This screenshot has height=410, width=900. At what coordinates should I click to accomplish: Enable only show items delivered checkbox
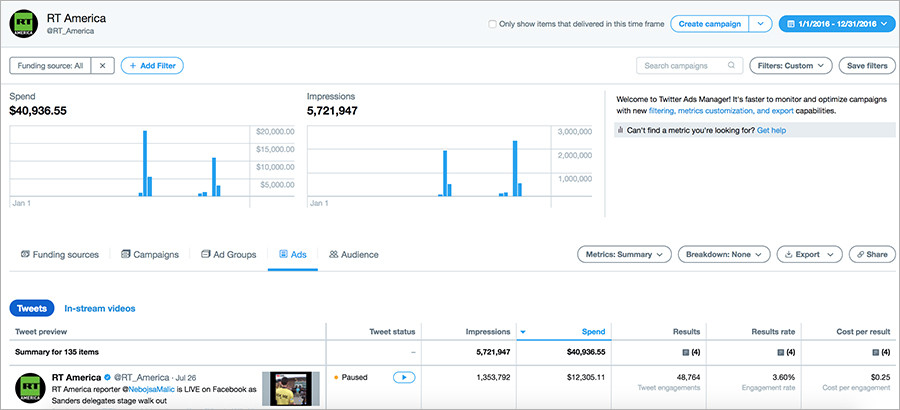[x=492, y=24]
